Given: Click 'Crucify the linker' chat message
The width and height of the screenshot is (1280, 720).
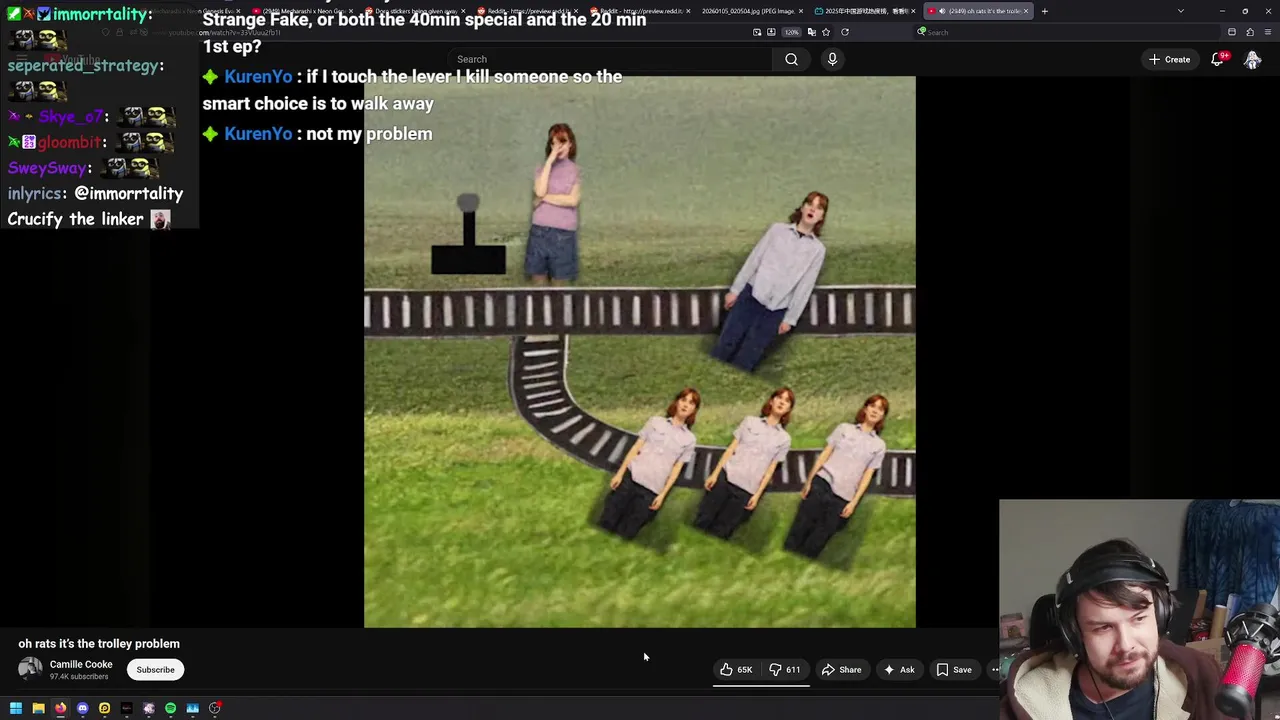Looking at the screenshot, I should click(x=76, y=219).
